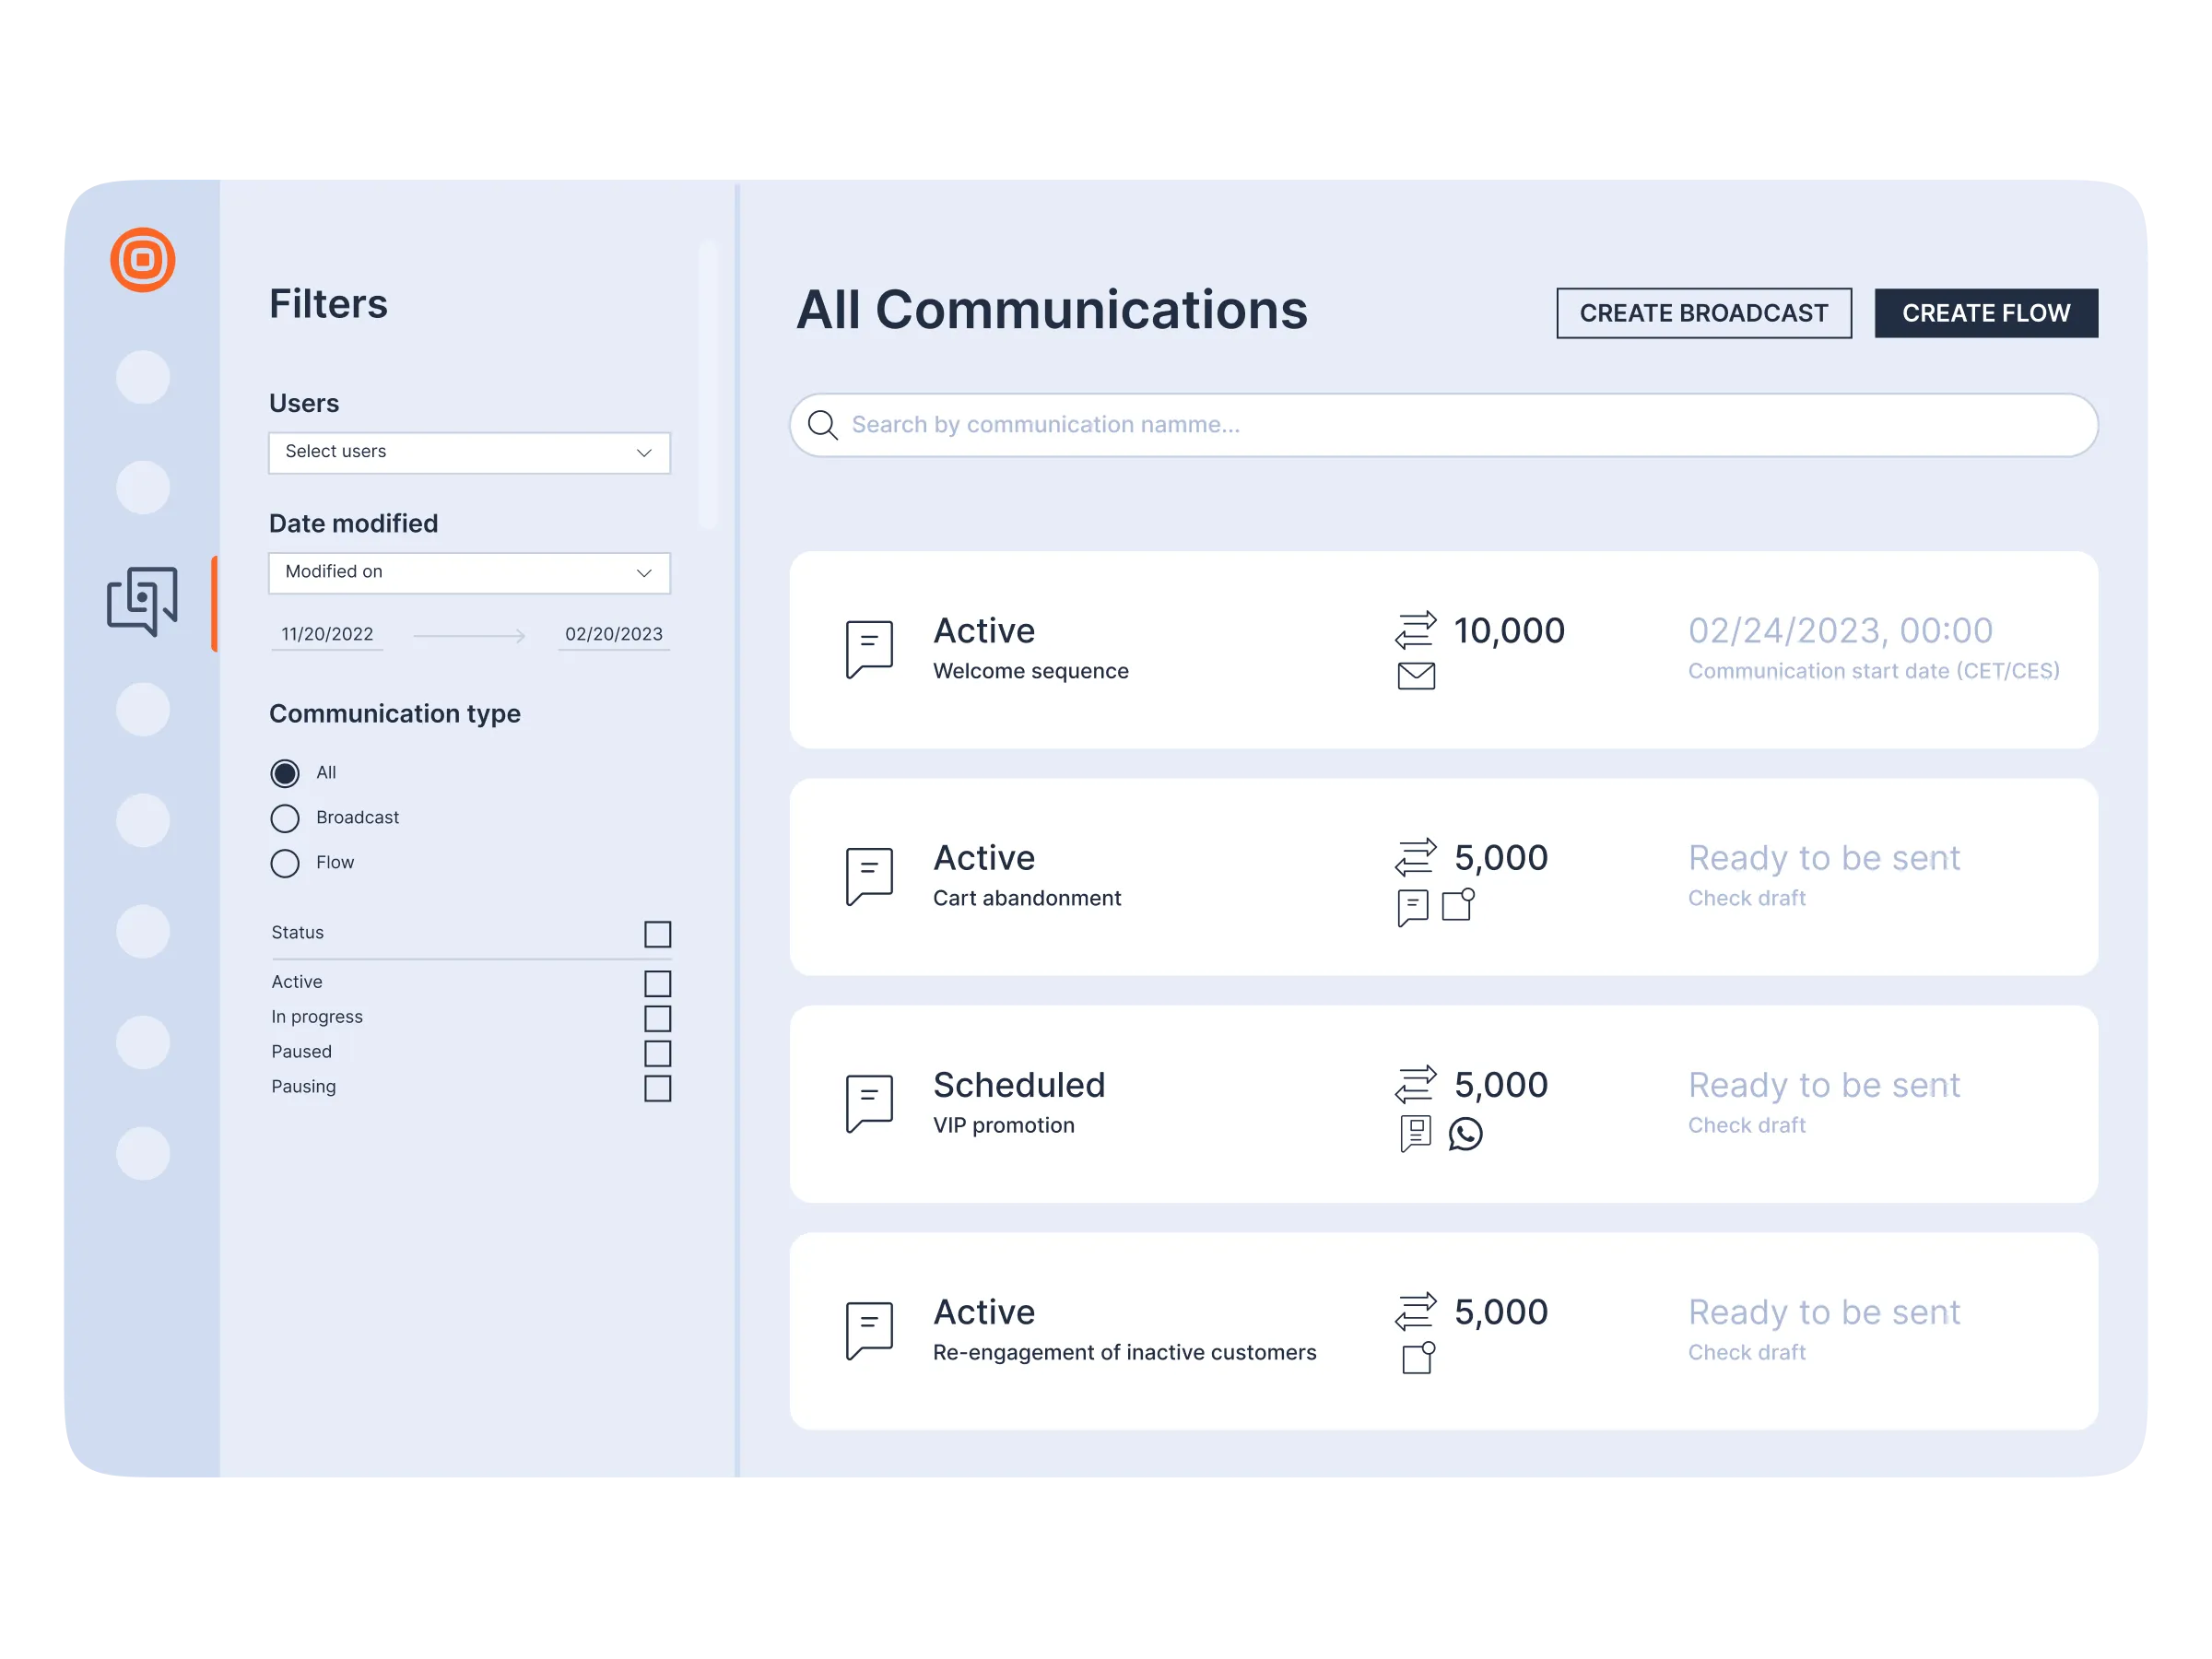The image size is (2212, 1659).
Task: Click the exchange arrows icon beside 10,000
Action: pos(1415,630)
